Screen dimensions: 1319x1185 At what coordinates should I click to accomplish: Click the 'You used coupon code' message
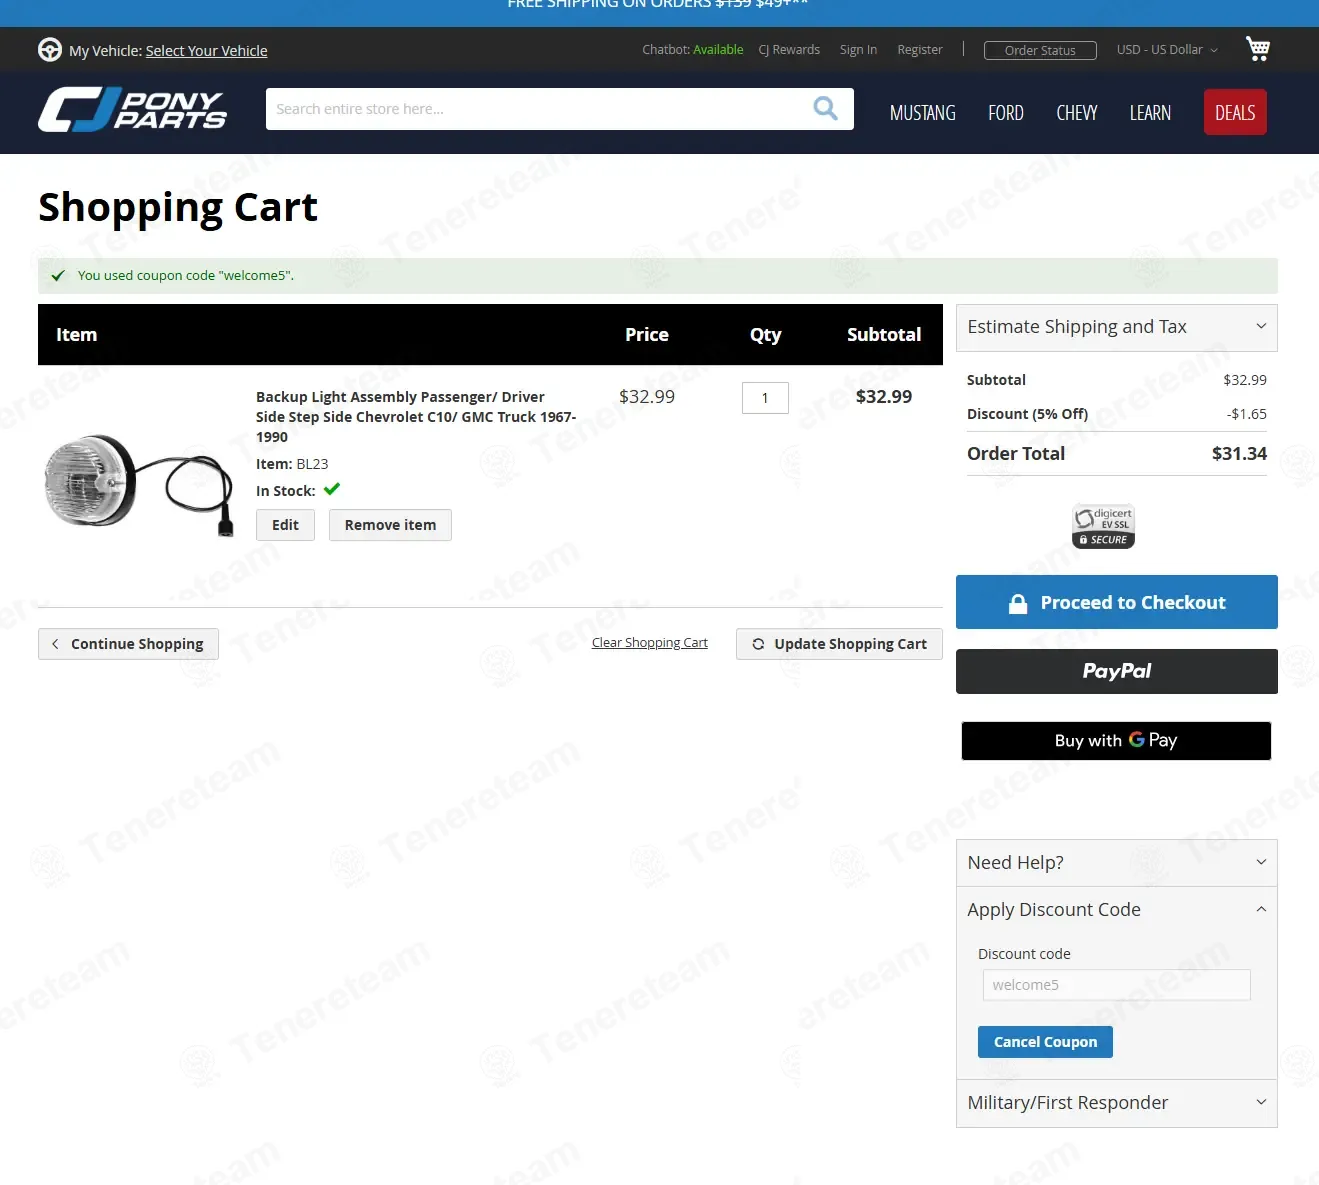(186, 276)
